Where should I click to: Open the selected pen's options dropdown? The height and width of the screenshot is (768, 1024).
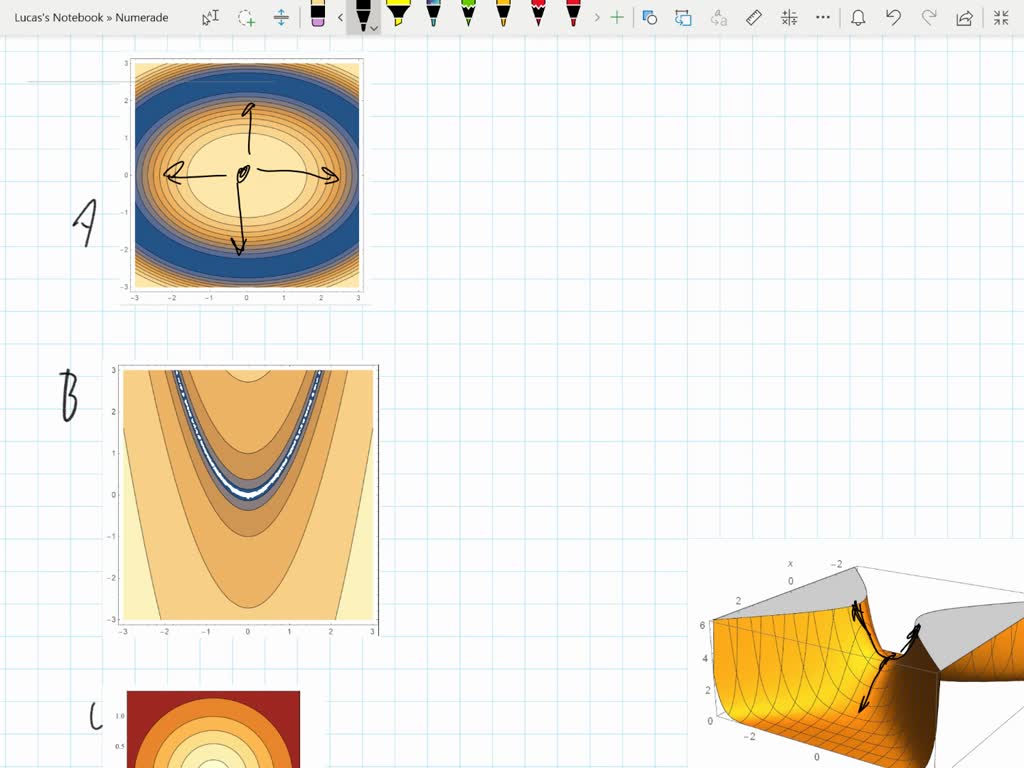pyautogui.click(x=375, y=27)
